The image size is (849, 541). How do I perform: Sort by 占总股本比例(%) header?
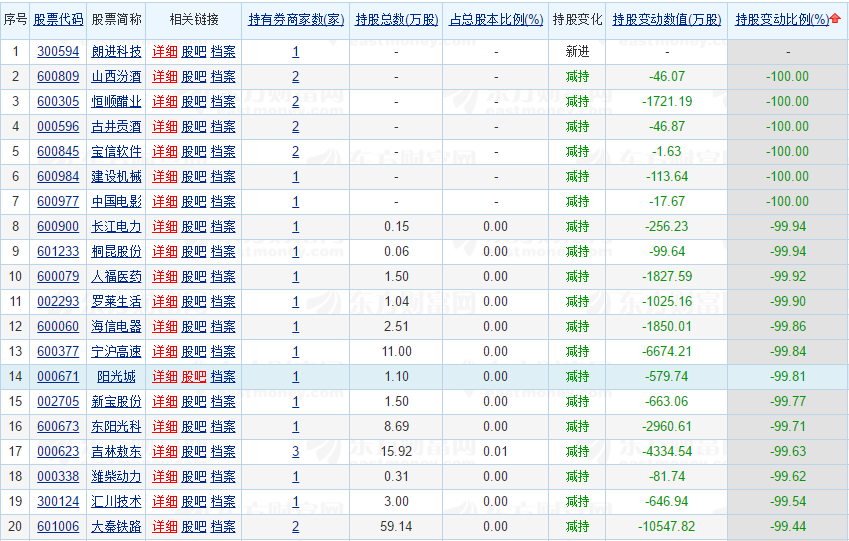click(496, 19)
